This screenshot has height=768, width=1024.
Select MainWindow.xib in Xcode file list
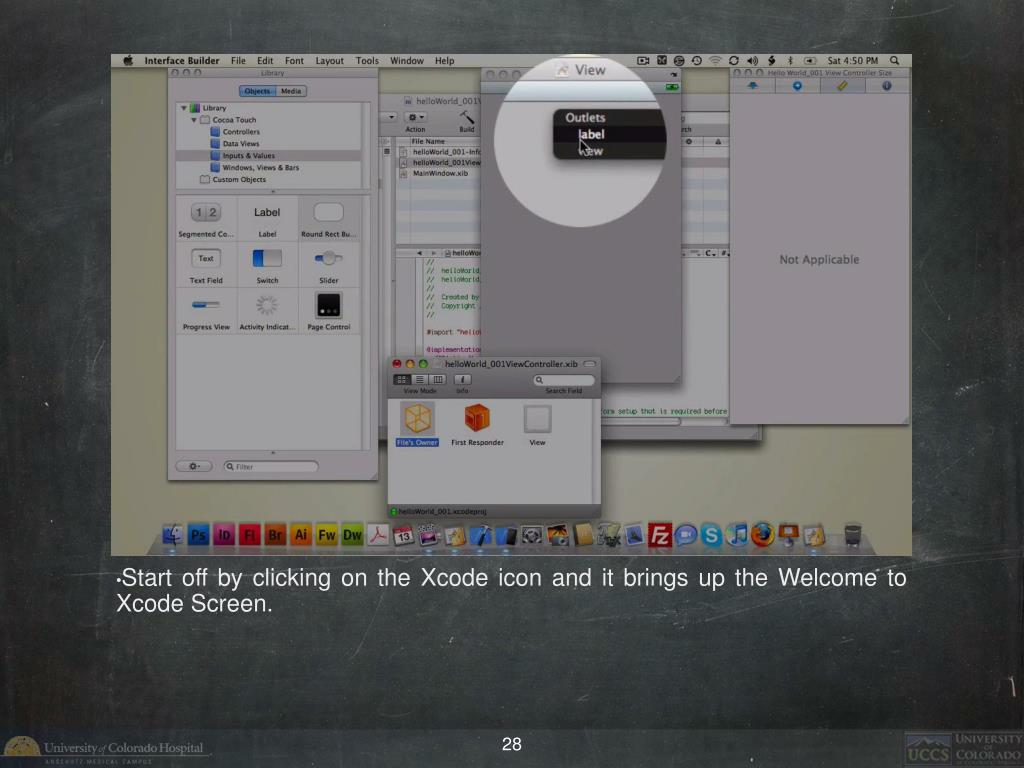[440, 174]
